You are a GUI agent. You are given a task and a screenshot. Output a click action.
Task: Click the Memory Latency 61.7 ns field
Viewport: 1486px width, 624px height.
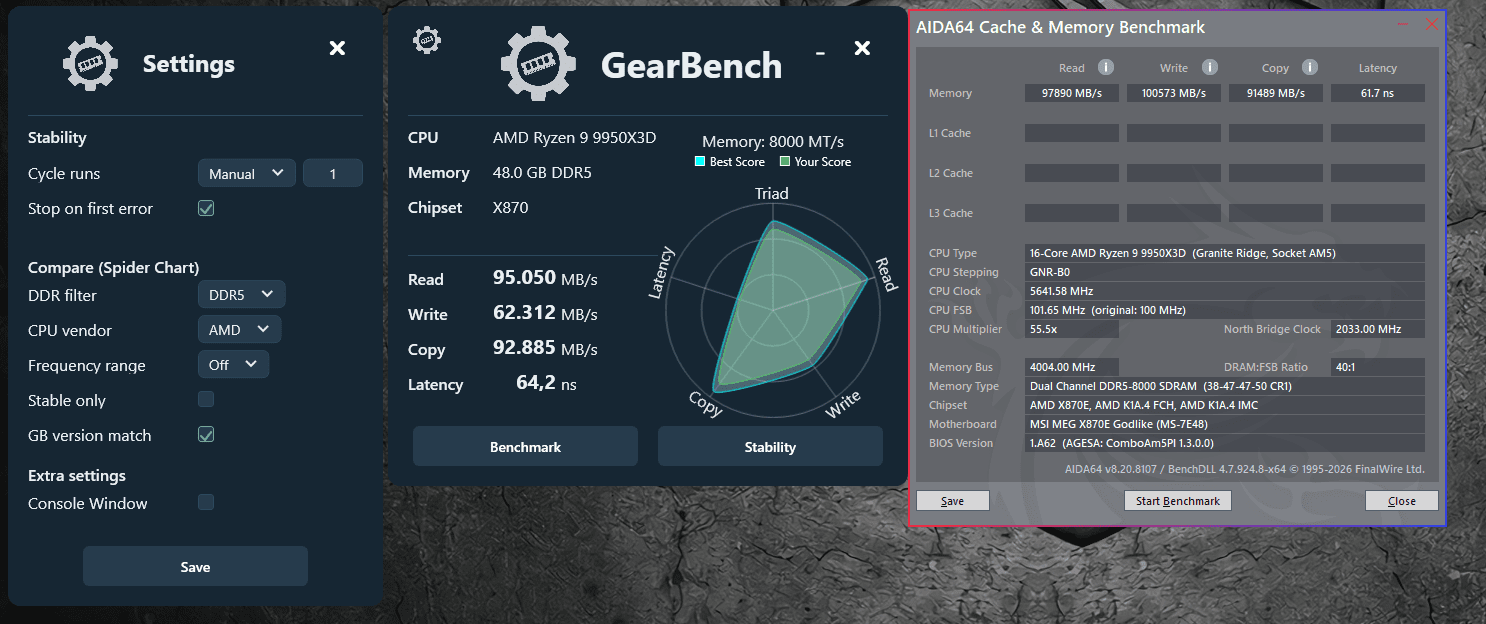[1378, 93]
